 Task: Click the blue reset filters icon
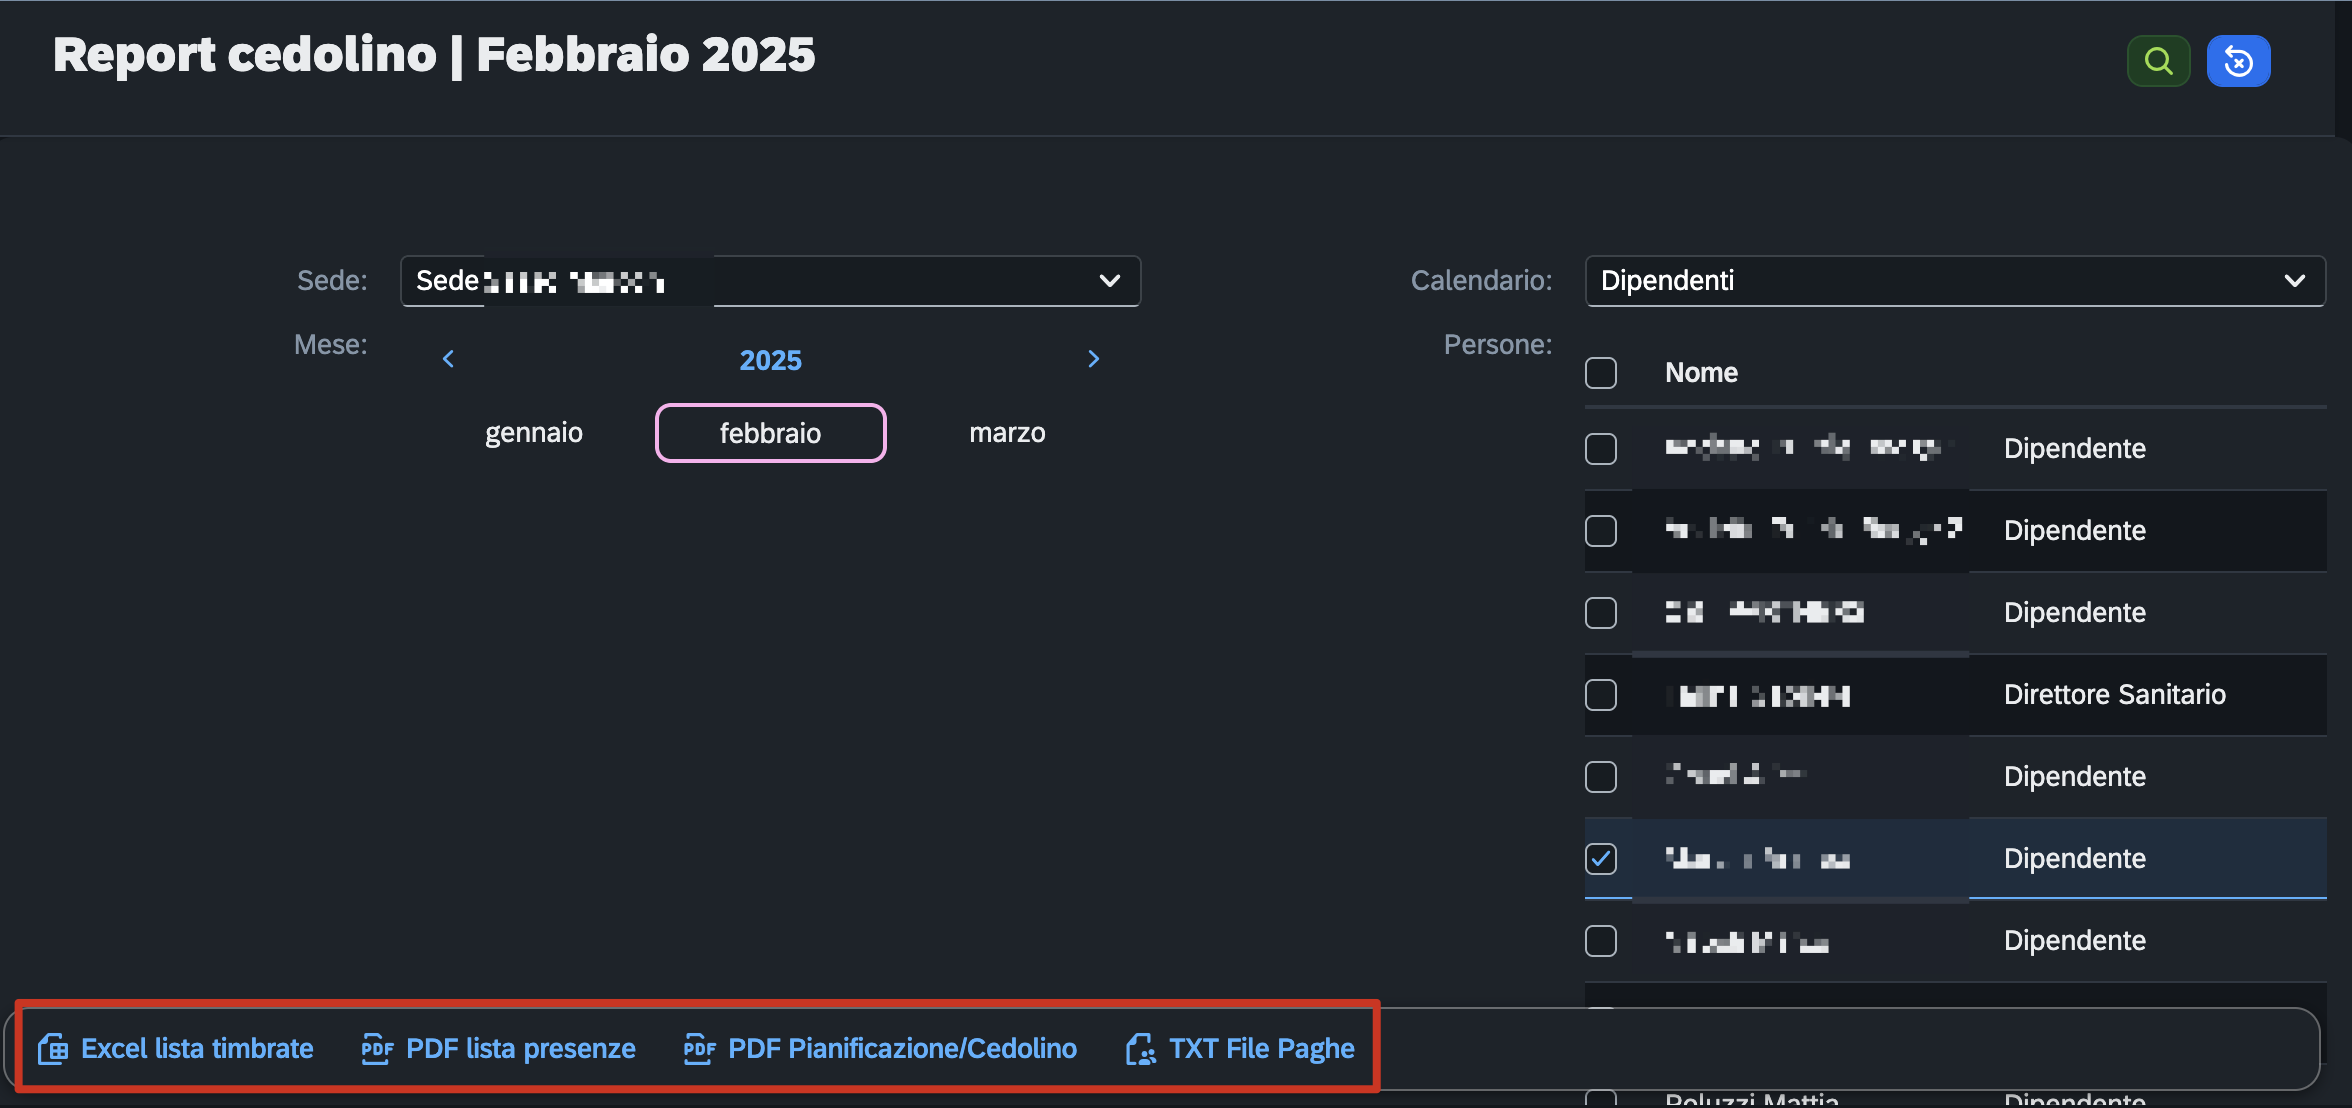pos(2238,62)
